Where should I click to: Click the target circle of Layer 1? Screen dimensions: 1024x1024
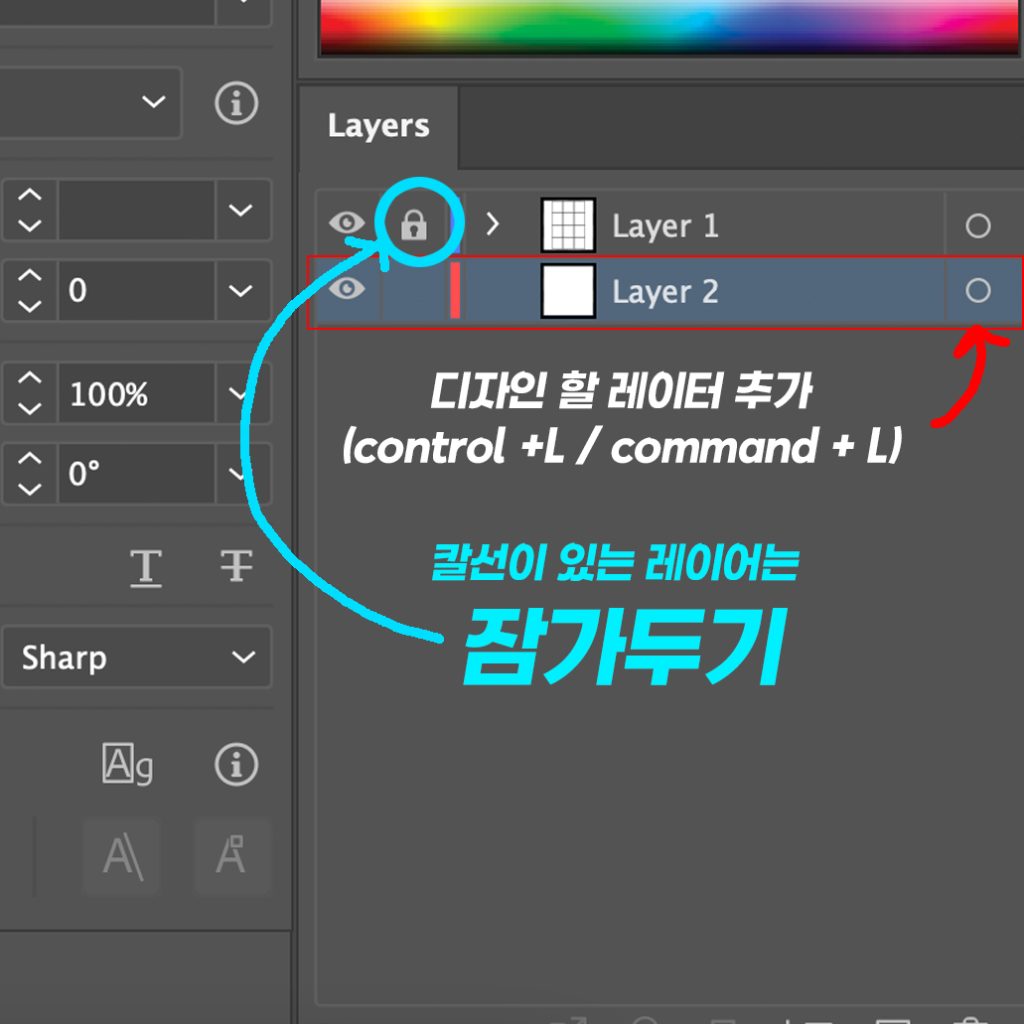[x=978, y=226]
